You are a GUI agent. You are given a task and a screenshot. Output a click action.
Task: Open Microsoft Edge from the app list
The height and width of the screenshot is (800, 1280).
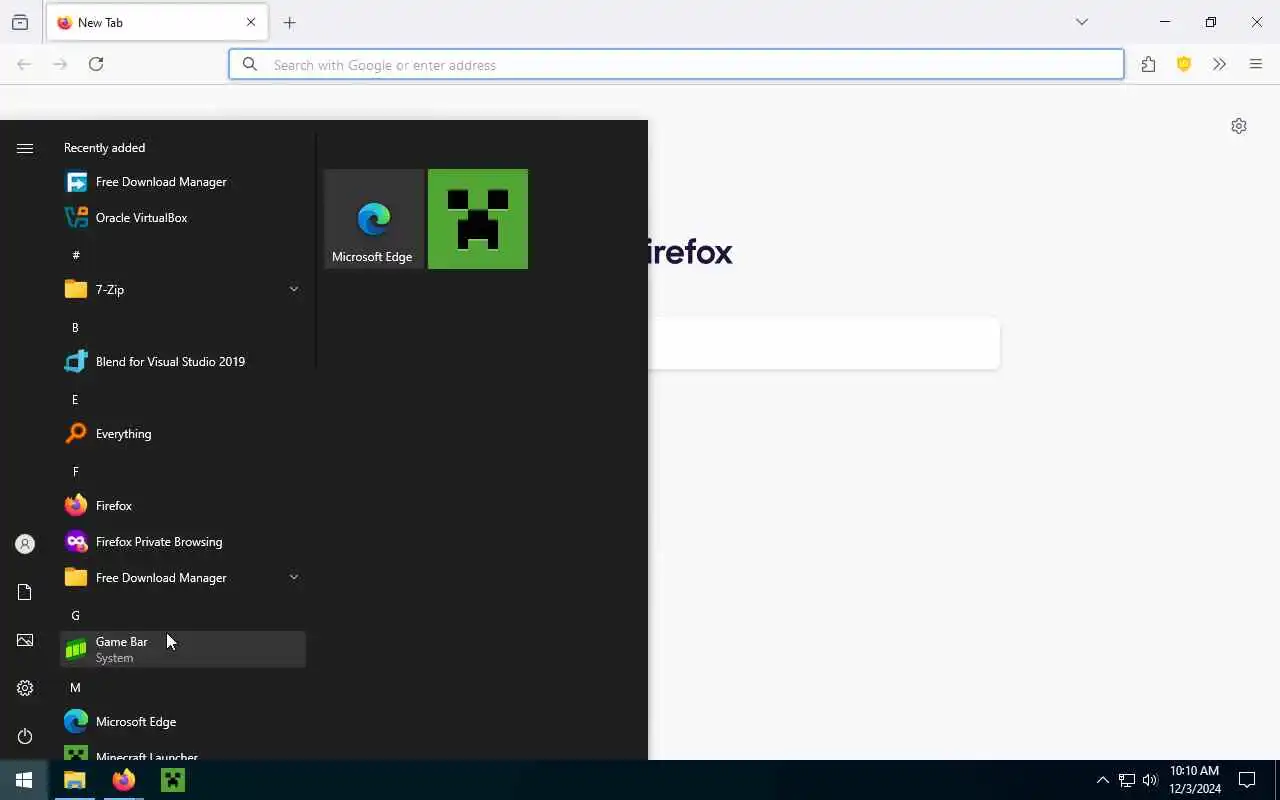point(183,722)
